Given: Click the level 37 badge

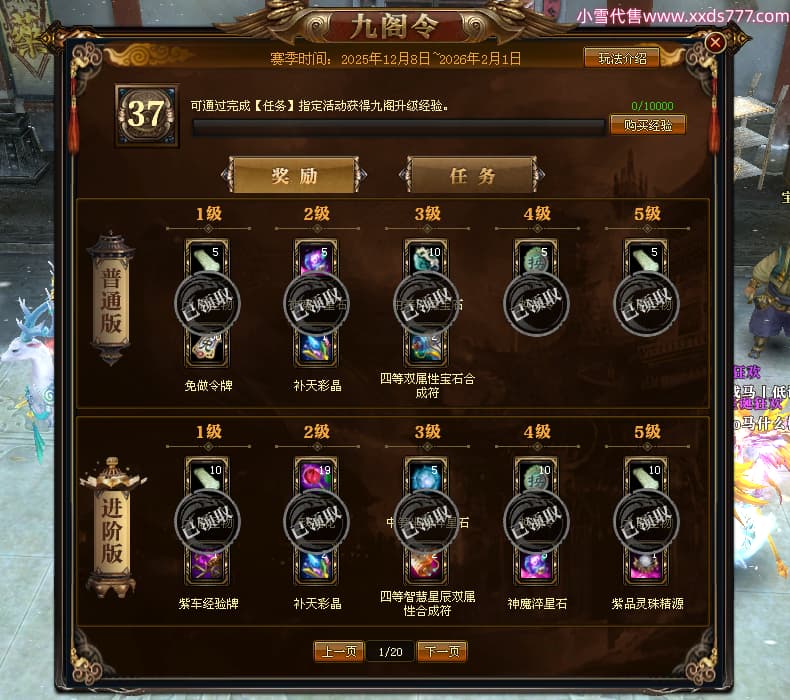Looking at the screenshot, I should (x=147, y=115).
